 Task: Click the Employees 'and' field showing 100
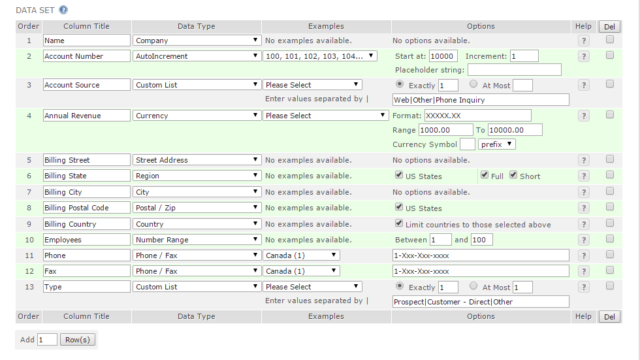coord(482,240)
